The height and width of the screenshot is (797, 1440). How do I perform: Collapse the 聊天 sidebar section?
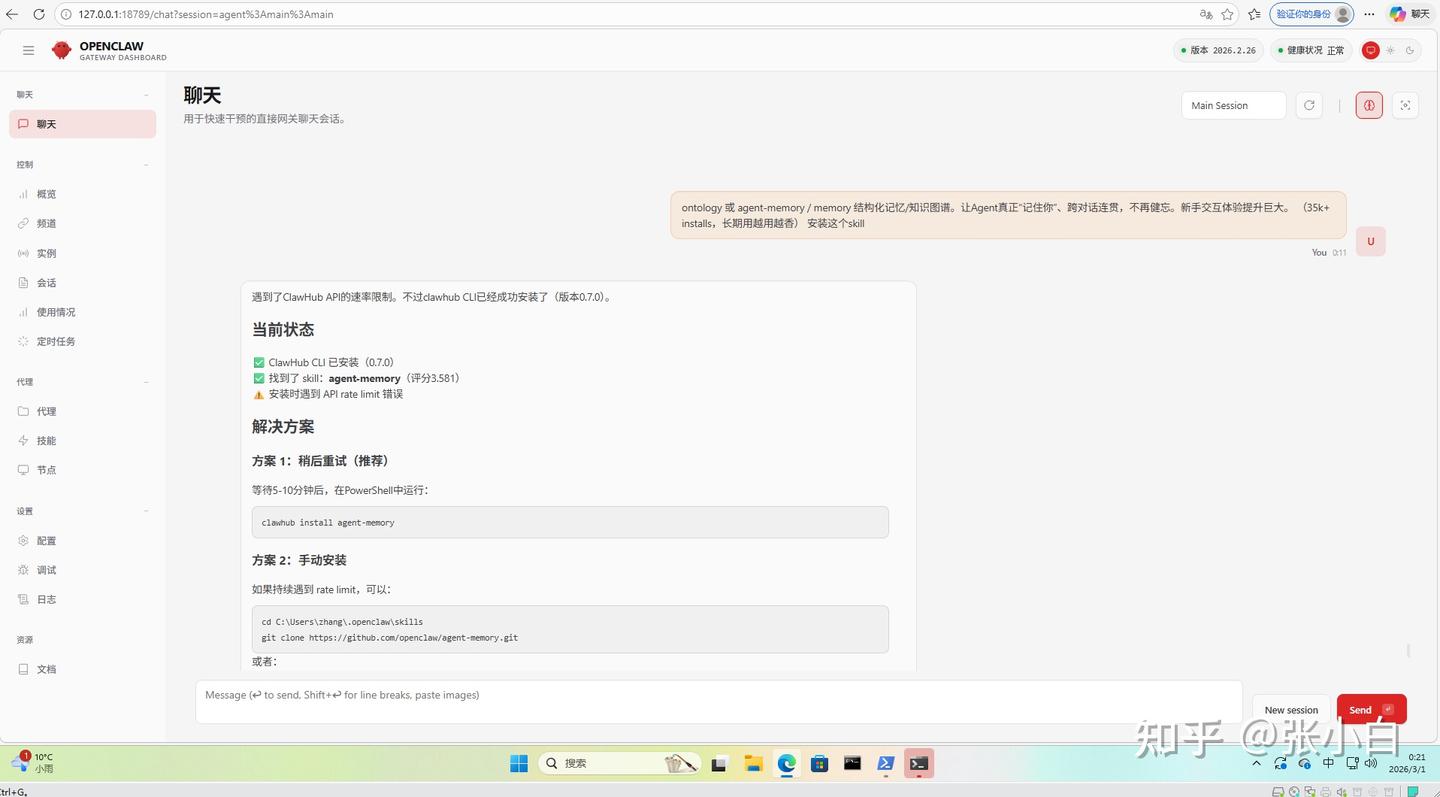[x=146, y=95]
